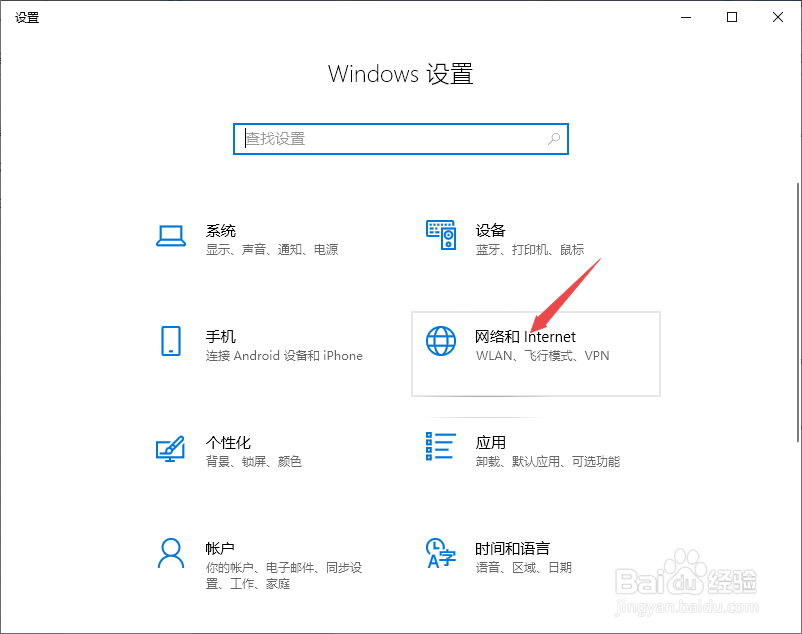This screenshot has width=802, height=634.
Task: Open the Personalization paintbrush icon
Action: coord(170,448)
